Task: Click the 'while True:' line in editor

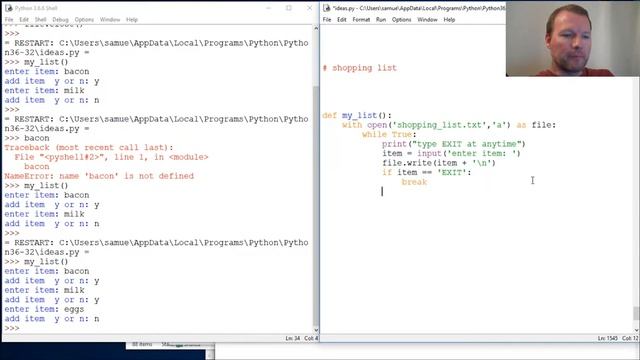Action: click(x=389, y=134)
